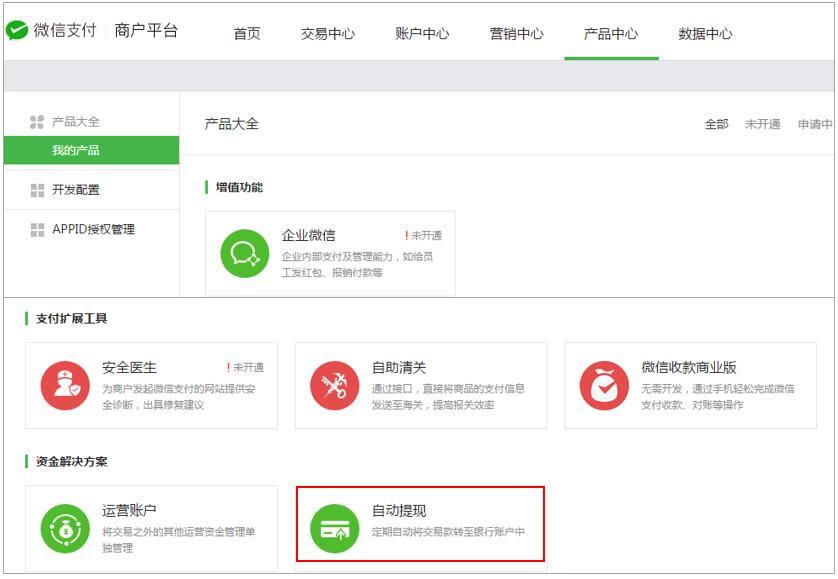Click the 微信收款商业版 money bag icon
This screenshot has width=838, height=579.
coord(604,385)
